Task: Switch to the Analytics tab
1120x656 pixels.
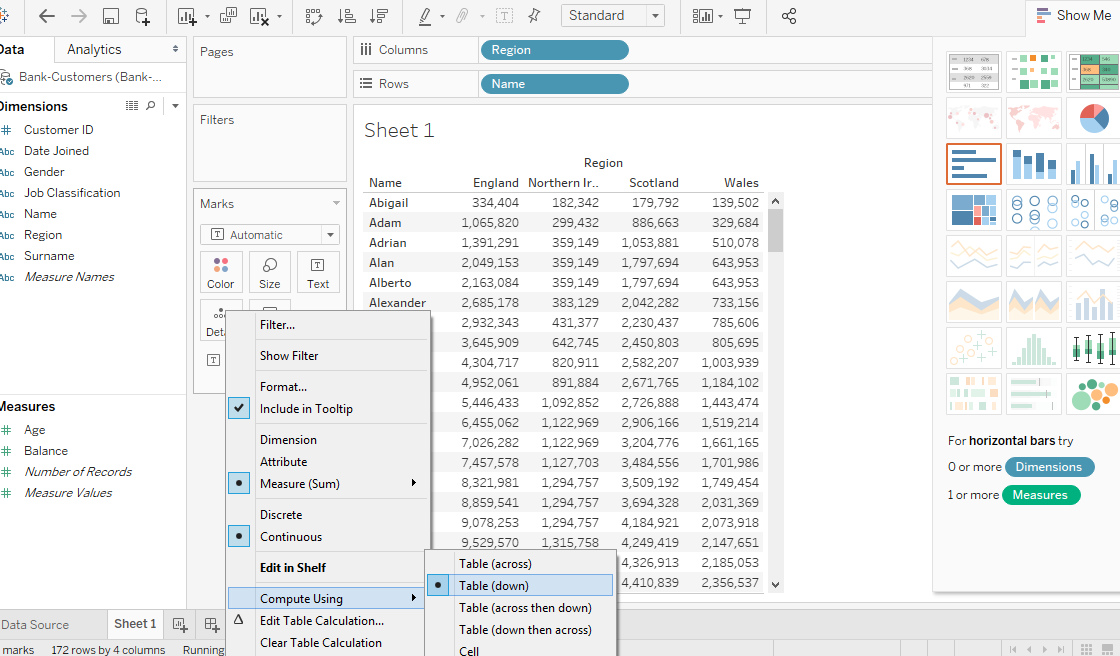Action: point(94,49)
